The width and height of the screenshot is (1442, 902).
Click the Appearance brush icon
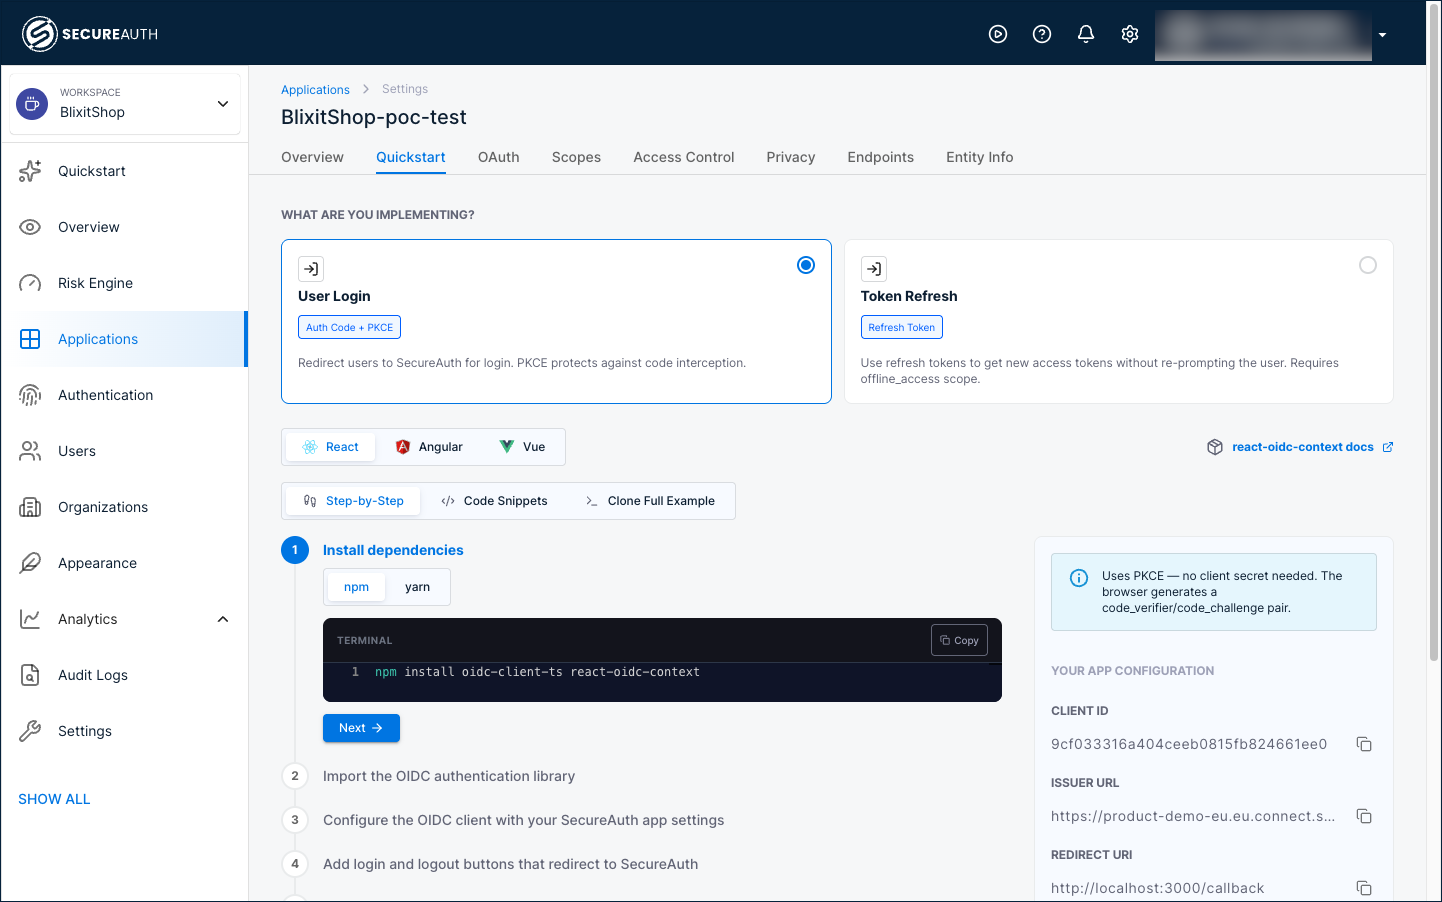tap(30, 563)
